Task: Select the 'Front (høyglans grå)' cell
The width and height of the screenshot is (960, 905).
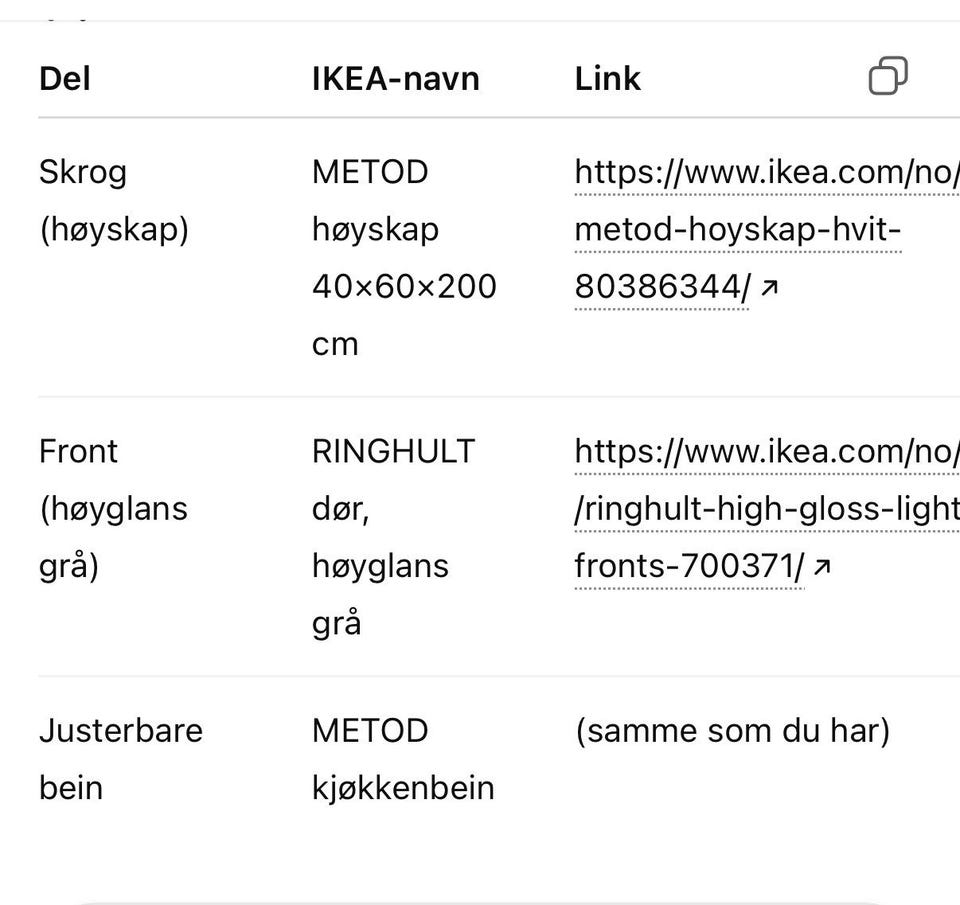Action: [x=113, y=508]
